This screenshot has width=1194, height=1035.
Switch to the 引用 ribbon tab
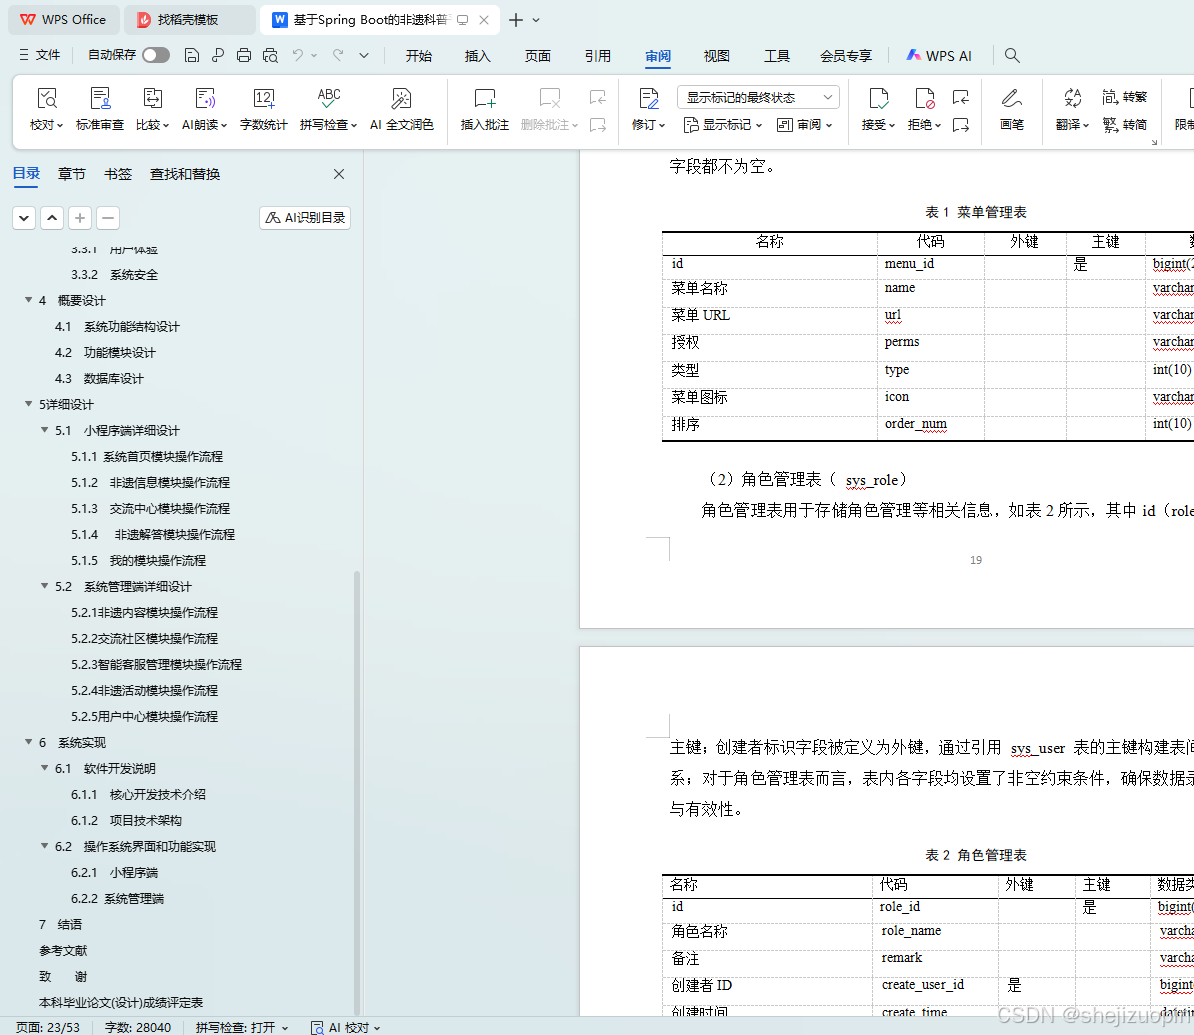pyautogui.click(x=598, y=56)
